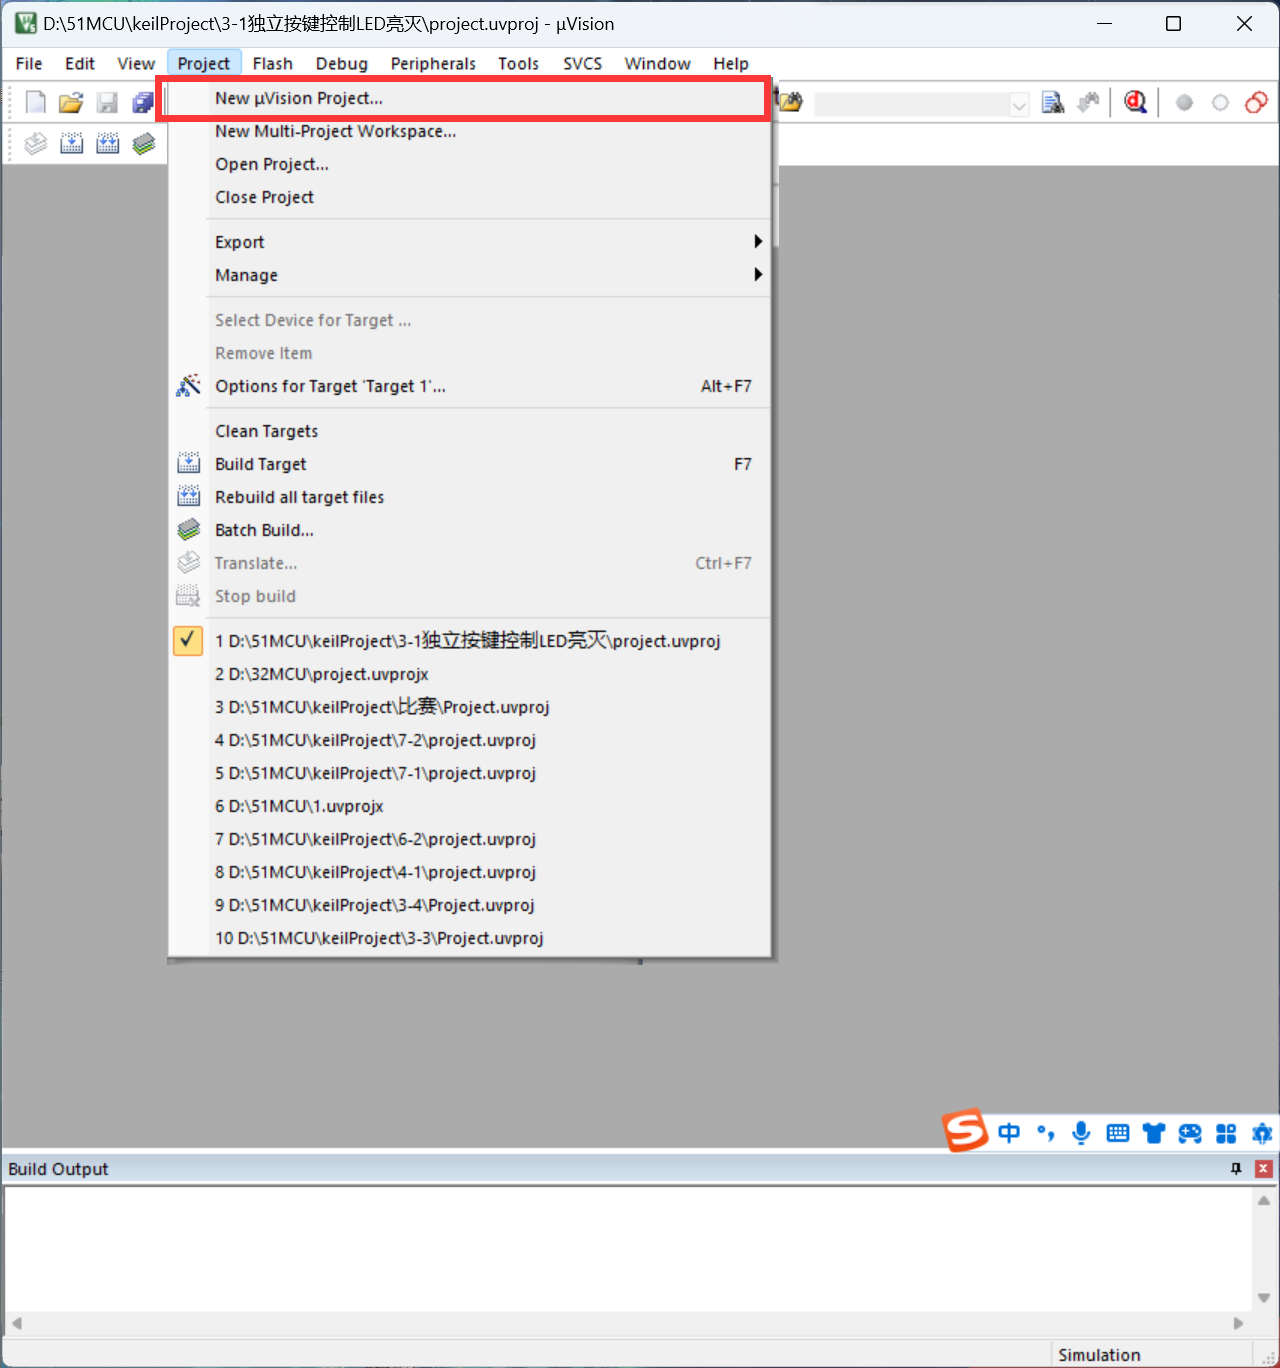Click Build Output horizontal scrollbar right arrow

[1238, 1323]
